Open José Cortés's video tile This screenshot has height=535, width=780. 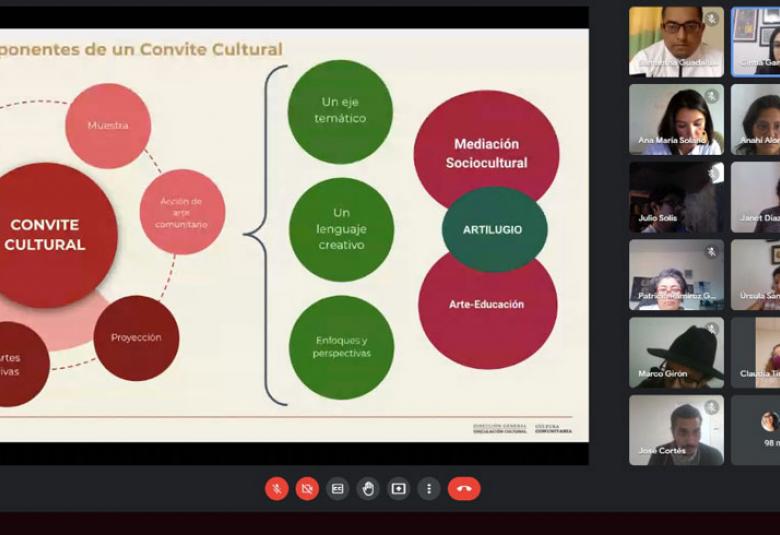[676, 430]
